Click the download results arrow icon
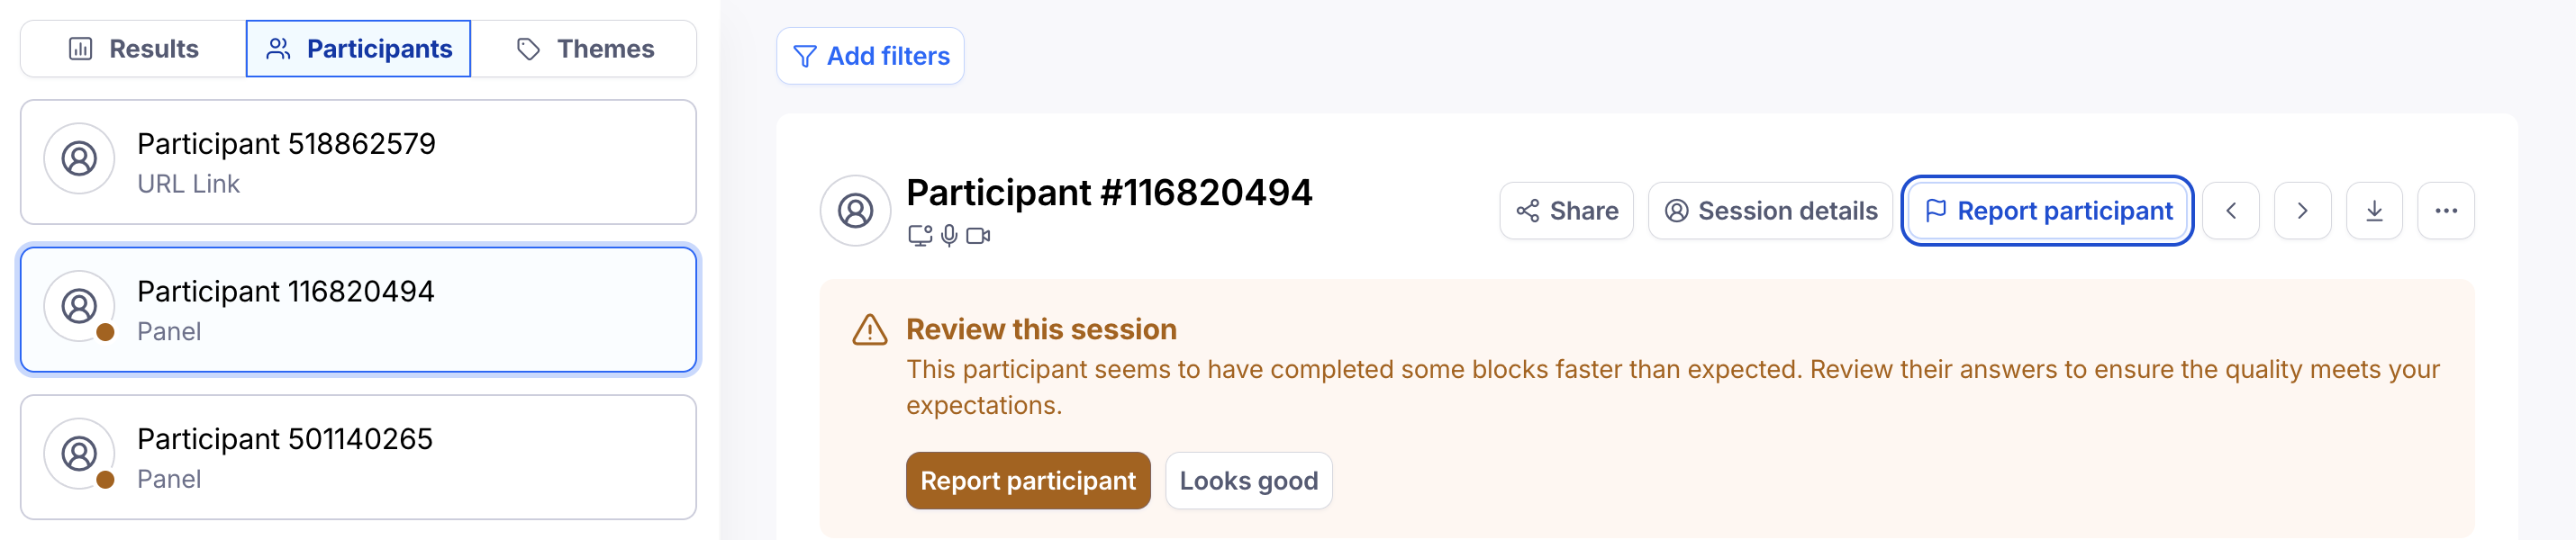Screen dimensions: 2576x540 pyautogui.click(x=2374, y=211)
